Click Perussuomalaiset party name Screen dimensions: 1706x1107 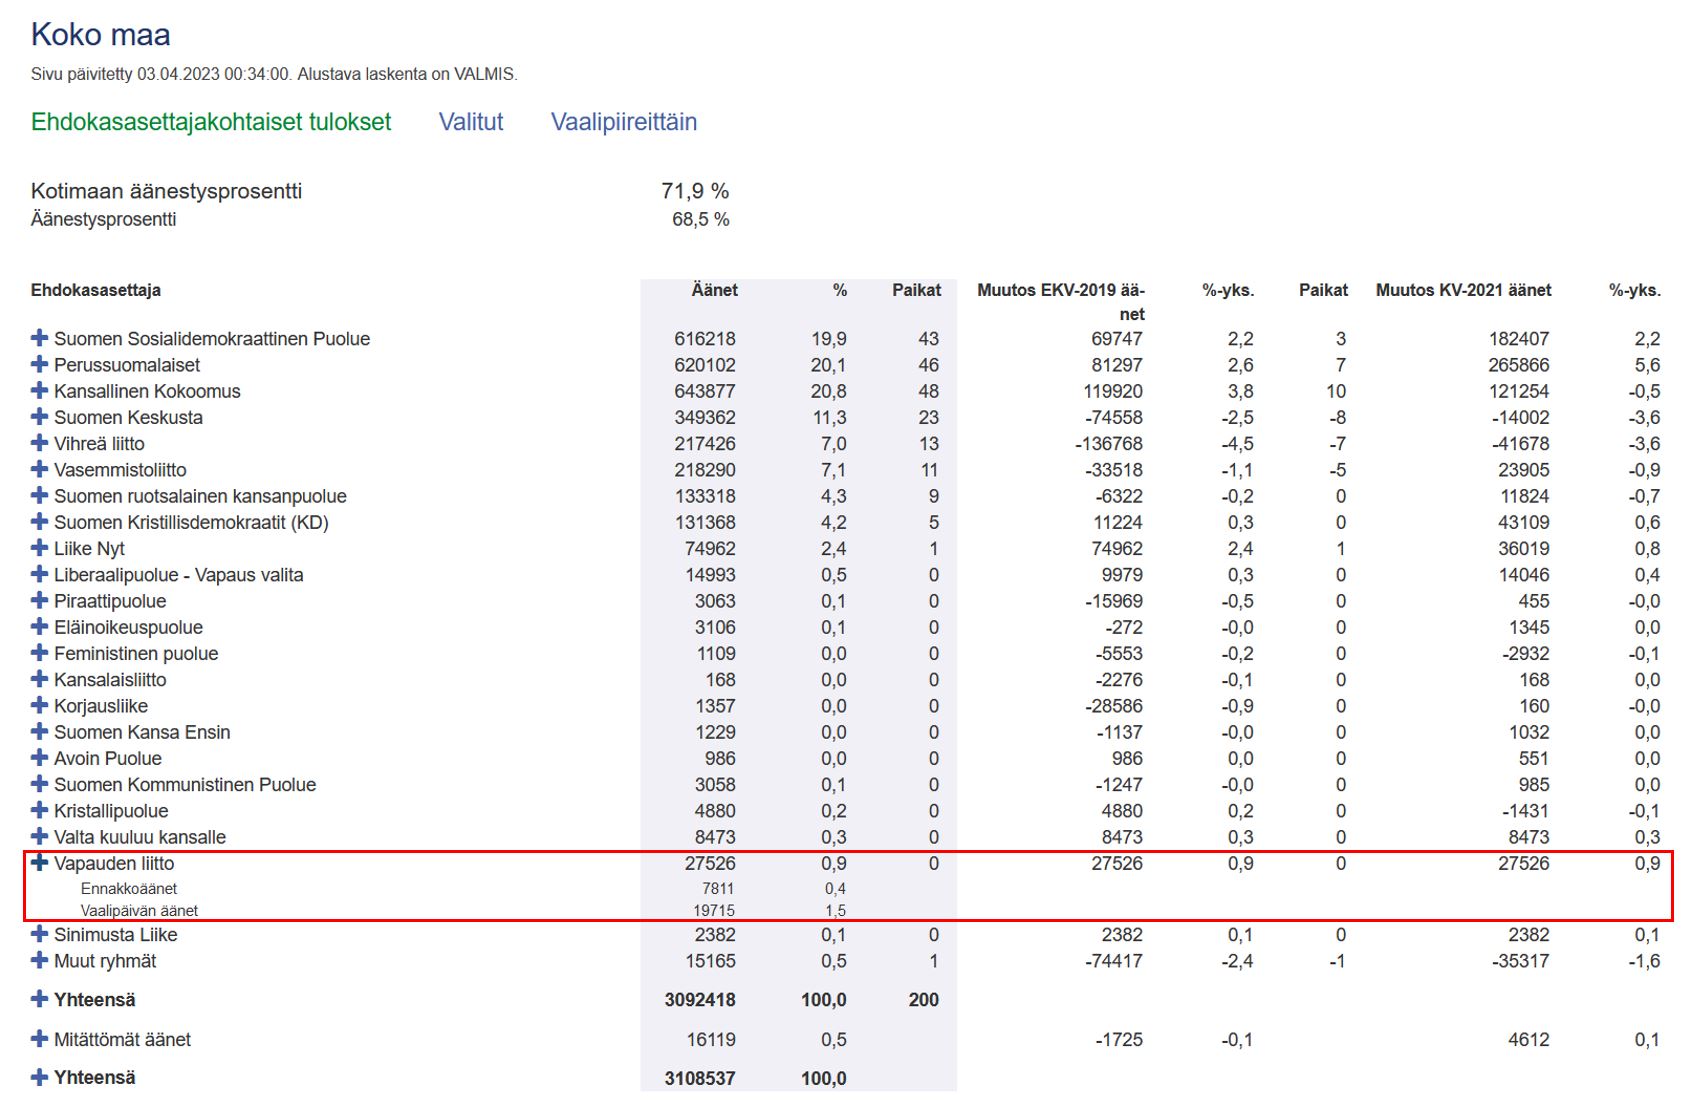pyautogui.click(x=127, y=365)
